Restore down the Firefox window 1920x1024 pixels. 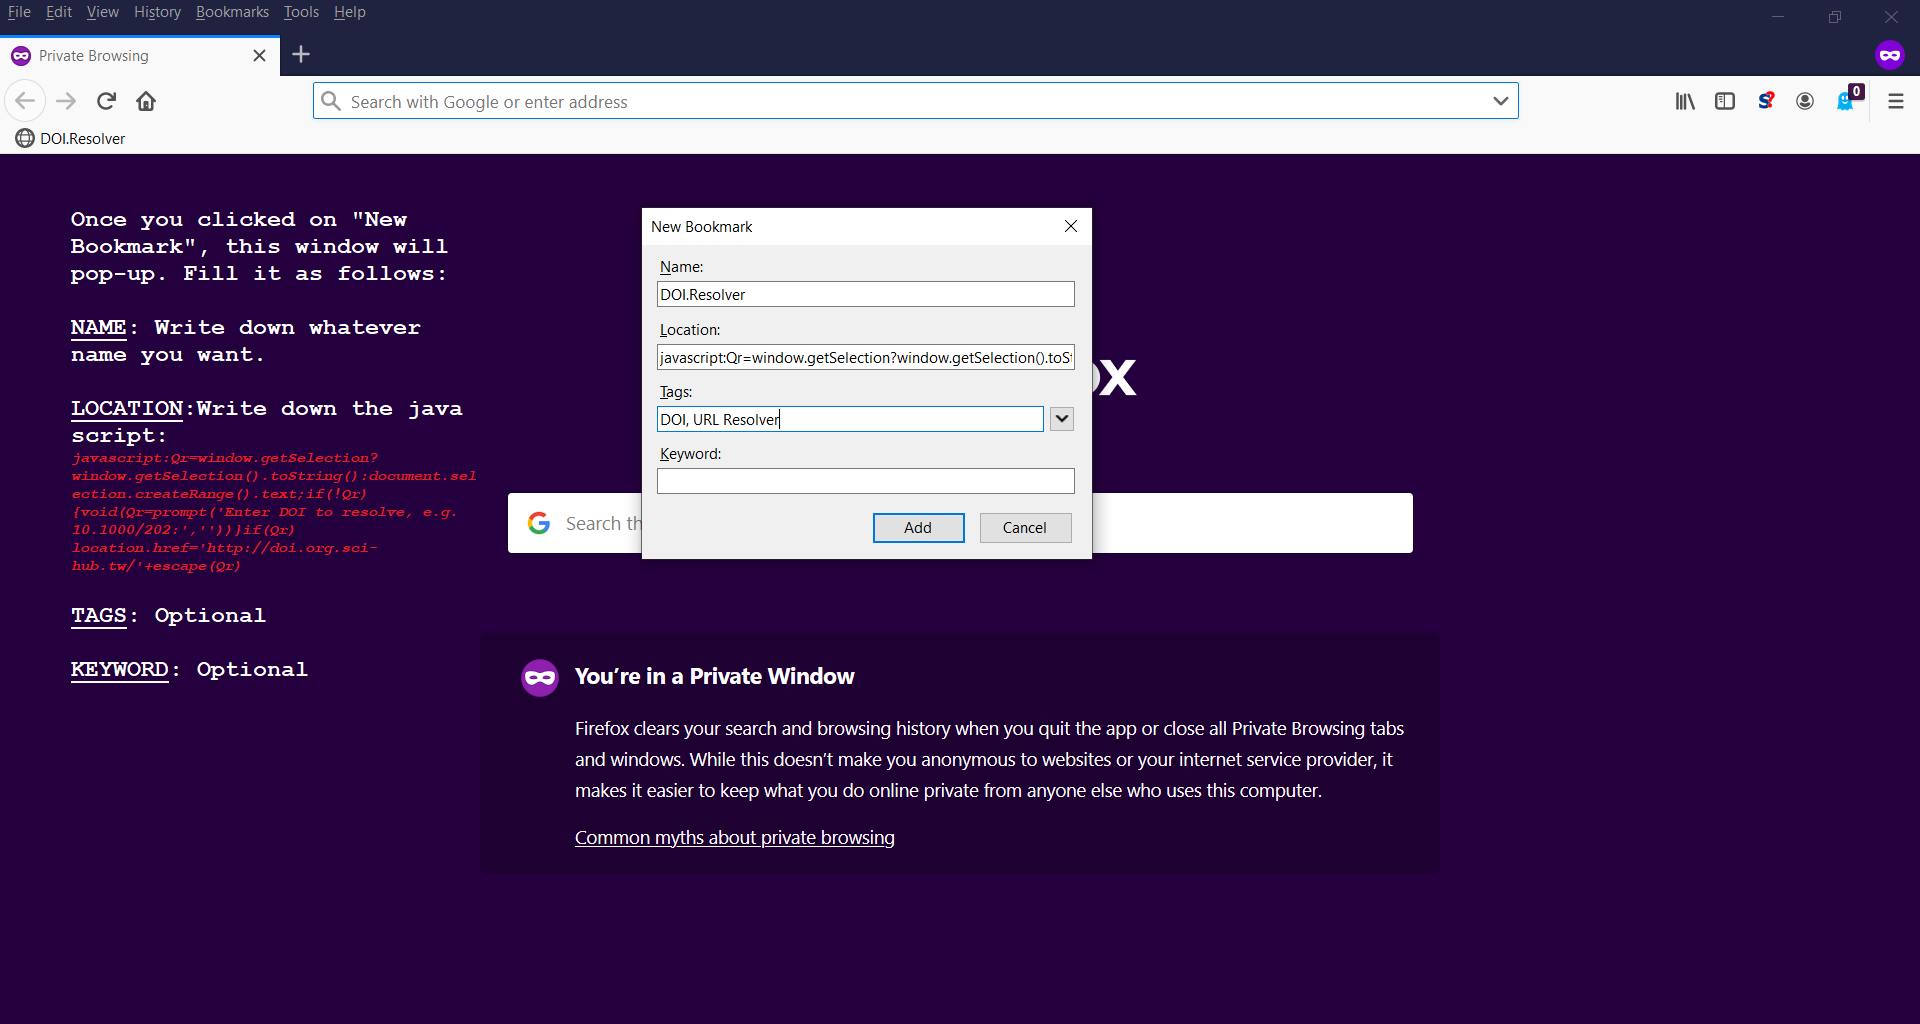point(1835,16)
